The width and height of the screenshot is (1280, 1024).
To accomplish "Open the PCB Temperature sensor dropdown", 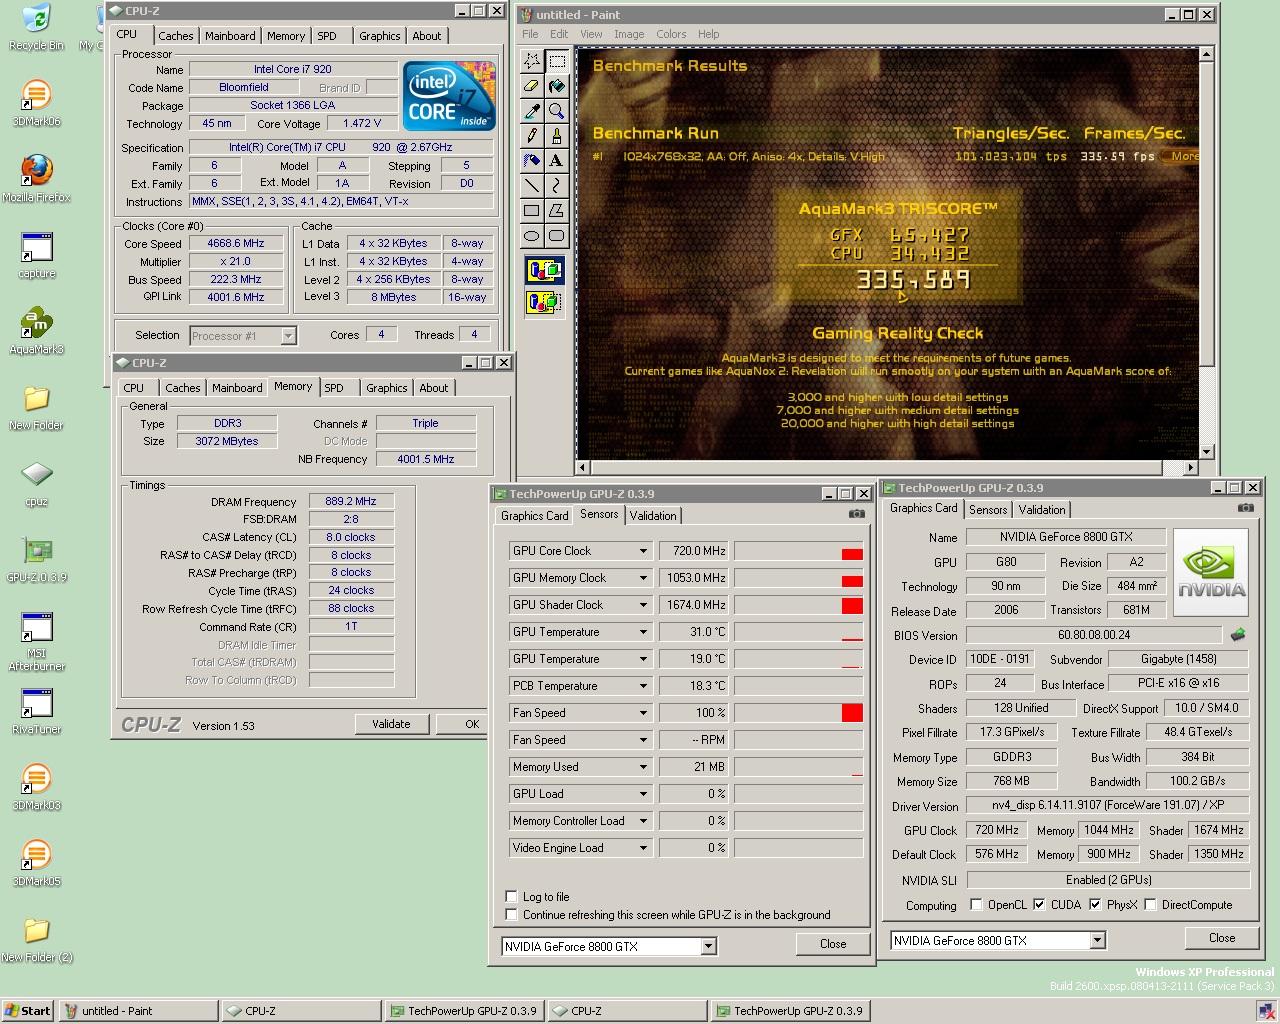I will pos(643,686).
